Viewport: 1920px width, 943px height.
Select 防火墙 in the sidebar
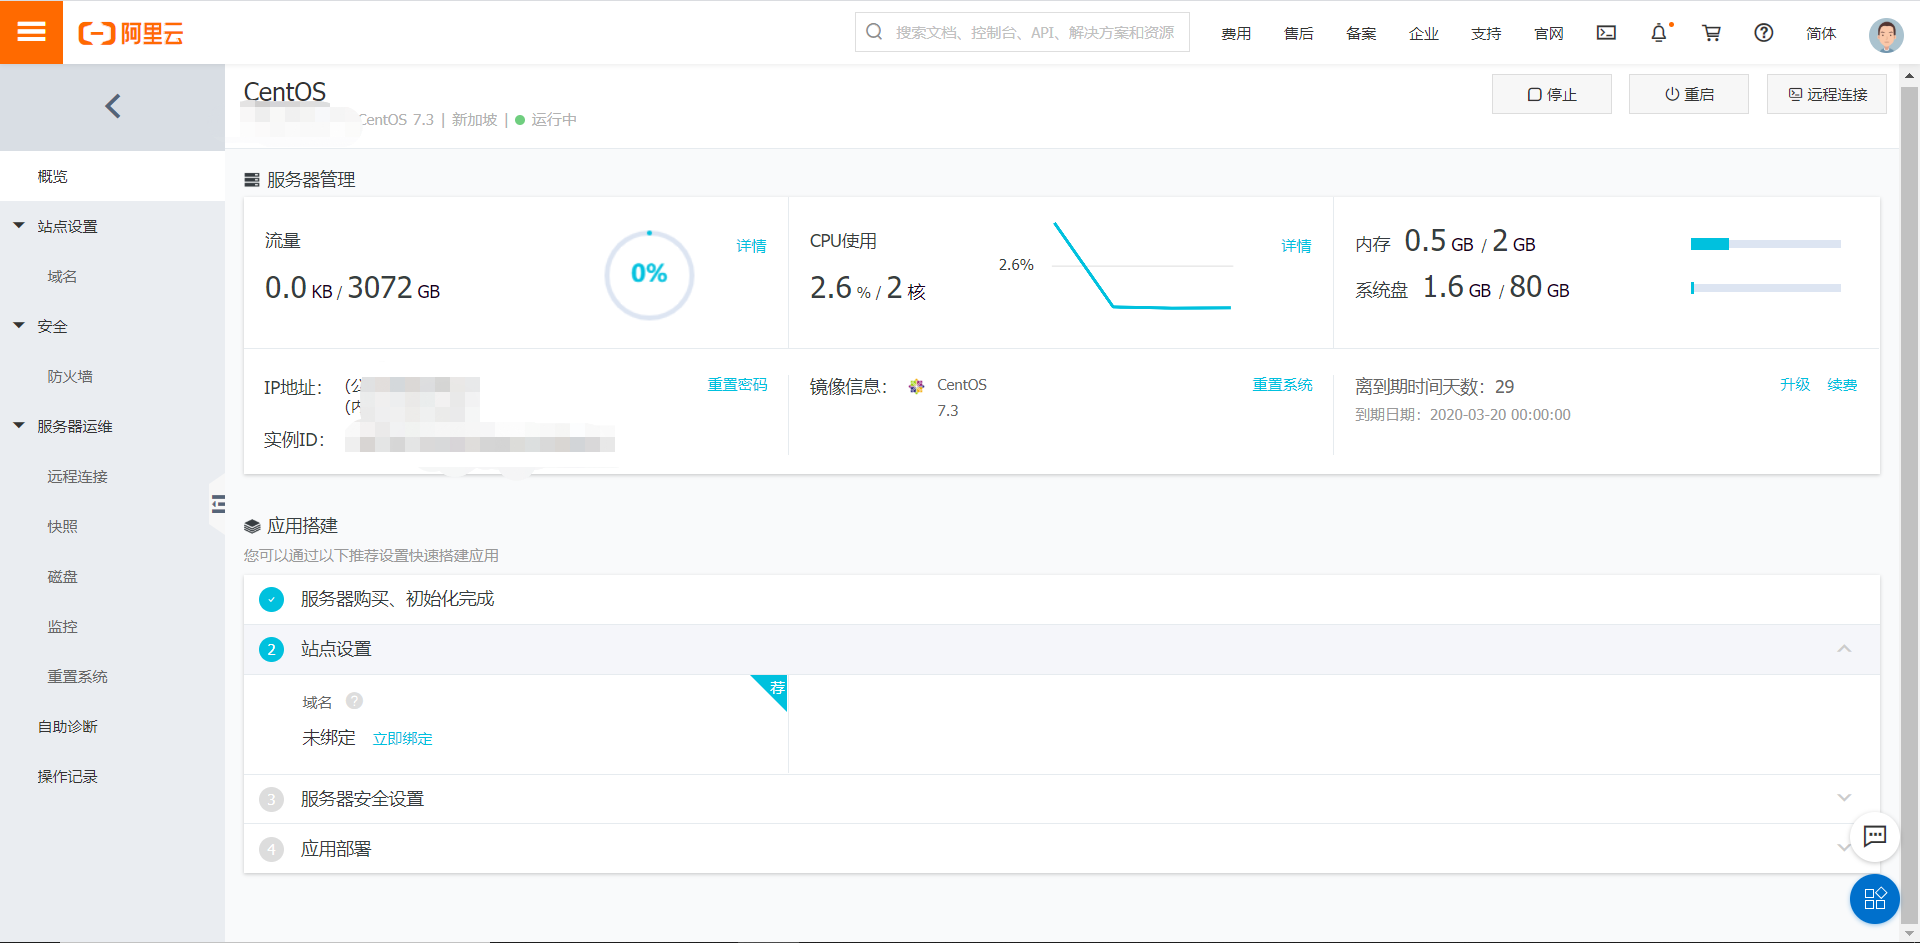pyautogui.click(x=70, y=376)
